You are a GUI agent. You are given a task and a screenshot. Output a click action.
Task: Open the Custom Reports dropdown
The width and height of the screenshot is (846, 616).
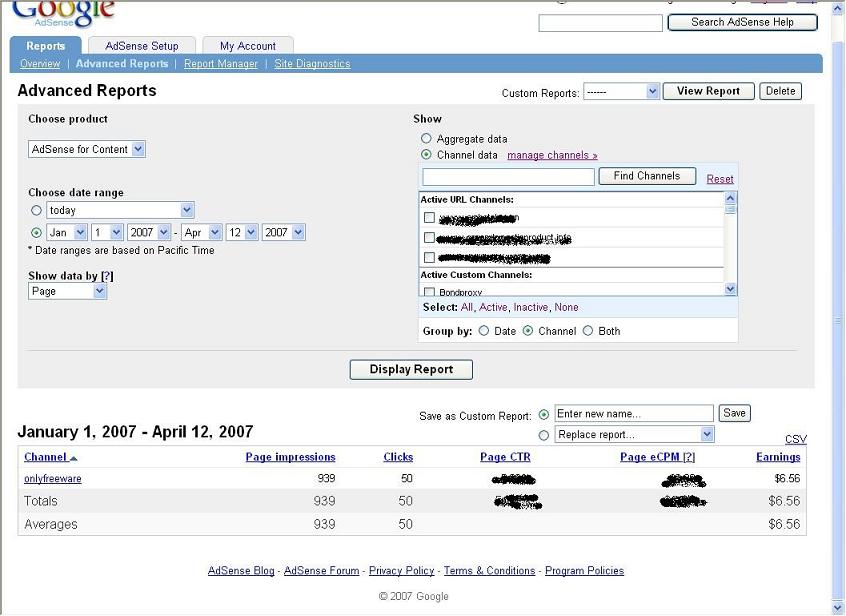(x=622, y=92)
